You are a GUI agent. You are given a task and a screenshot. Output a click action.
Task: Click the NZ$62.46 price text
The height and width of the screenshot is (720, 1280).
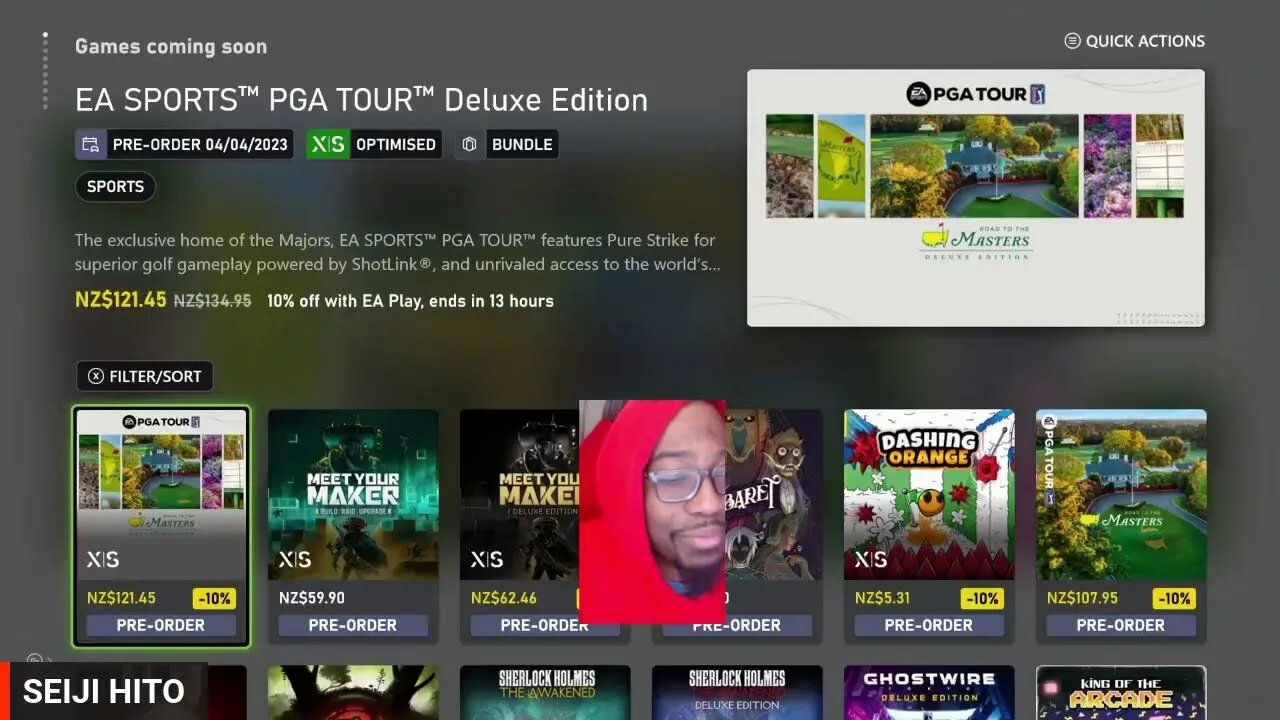click(x=504, y=598)
